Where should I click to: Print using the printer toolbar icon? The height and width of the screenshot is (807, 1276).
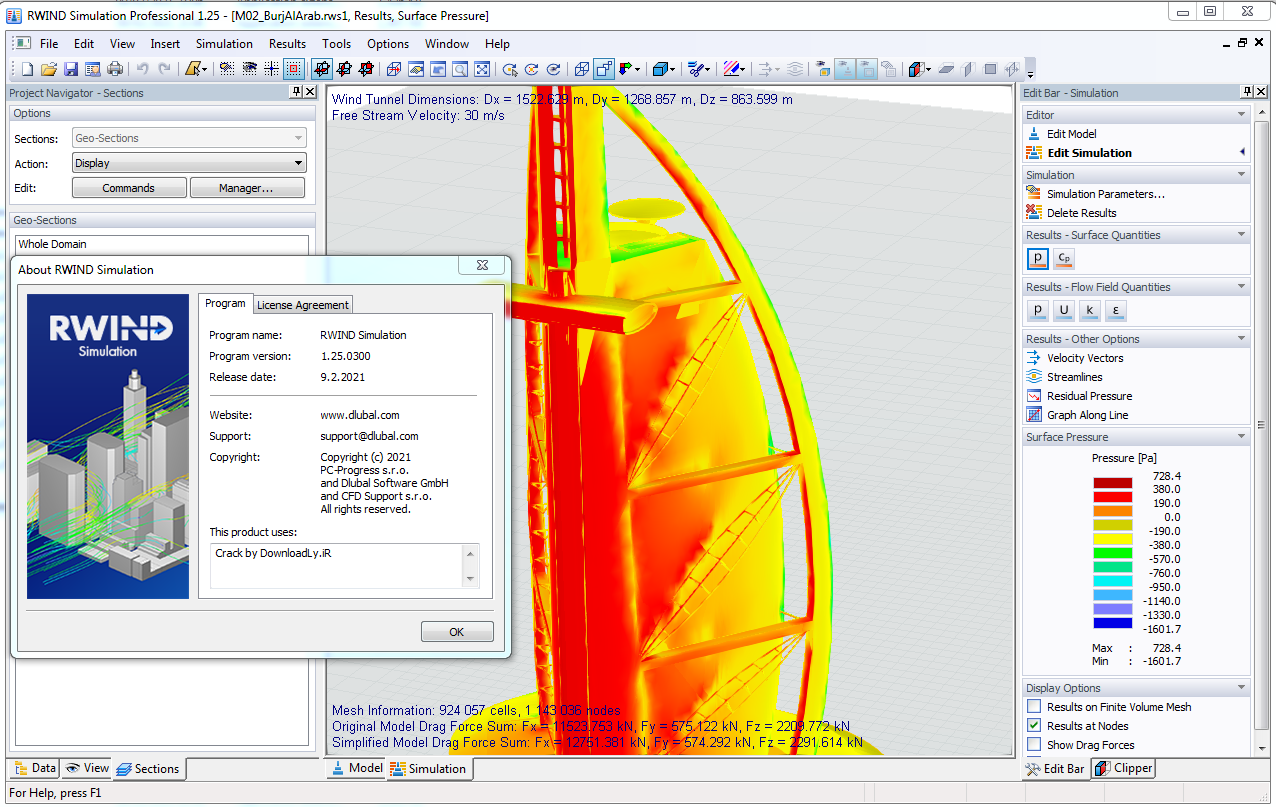115,69
